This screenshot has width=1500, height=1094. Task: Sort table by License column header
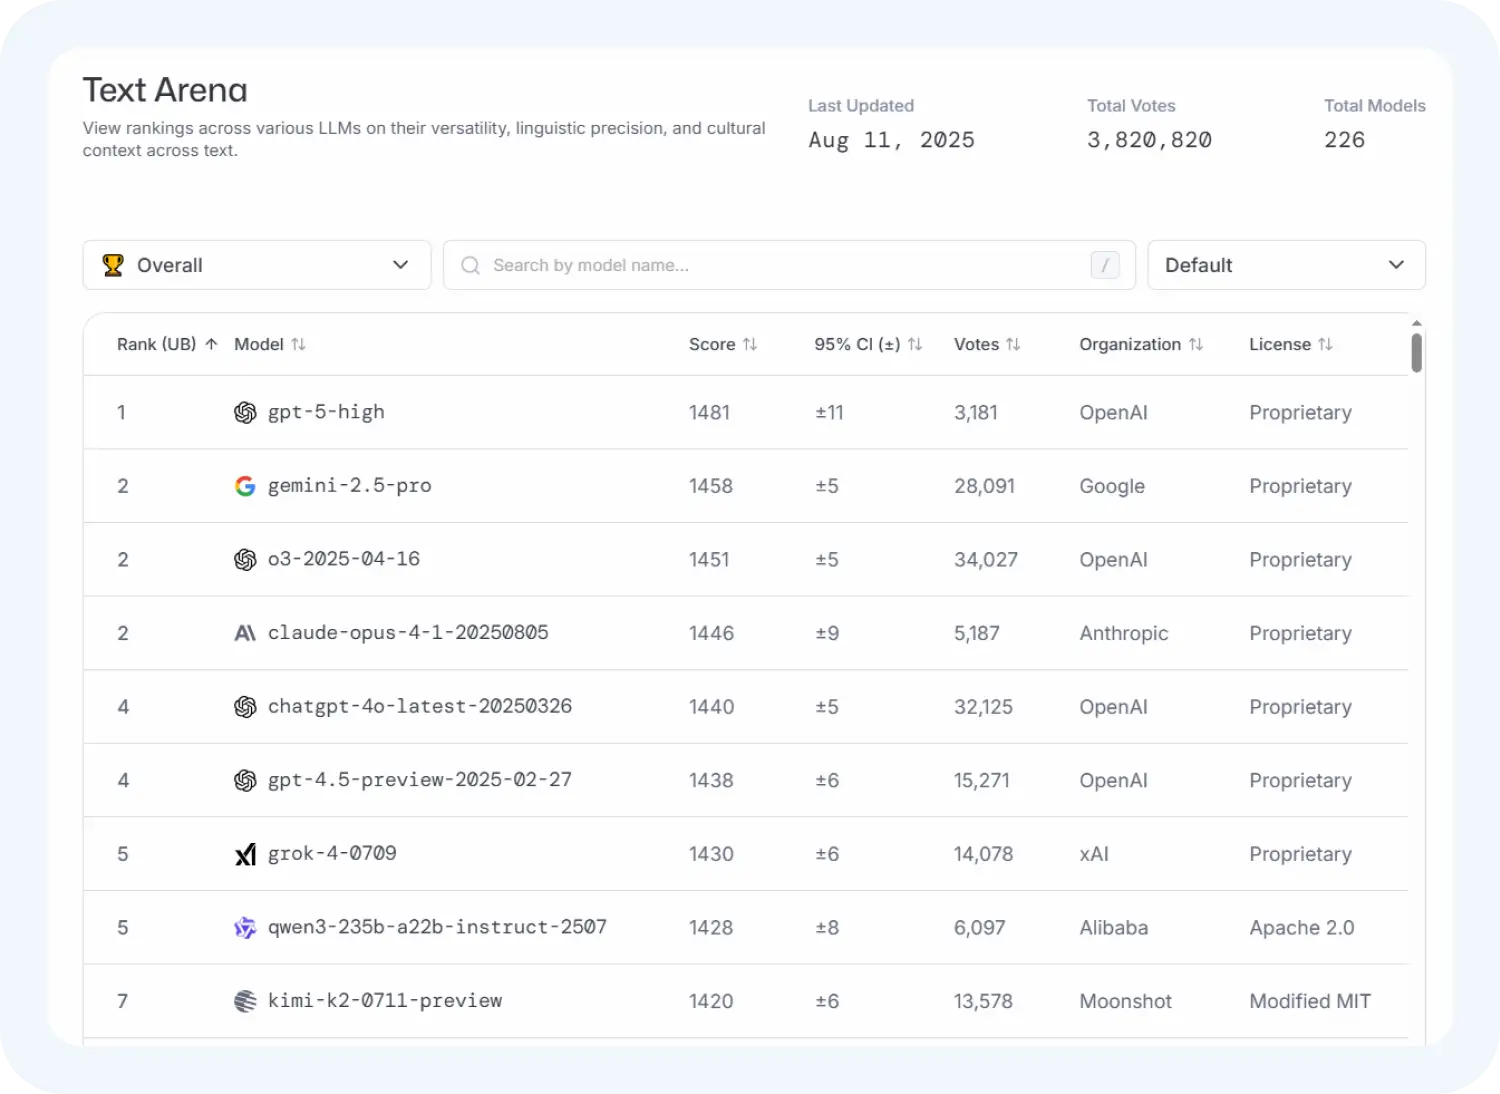[x=1291, y=344]
